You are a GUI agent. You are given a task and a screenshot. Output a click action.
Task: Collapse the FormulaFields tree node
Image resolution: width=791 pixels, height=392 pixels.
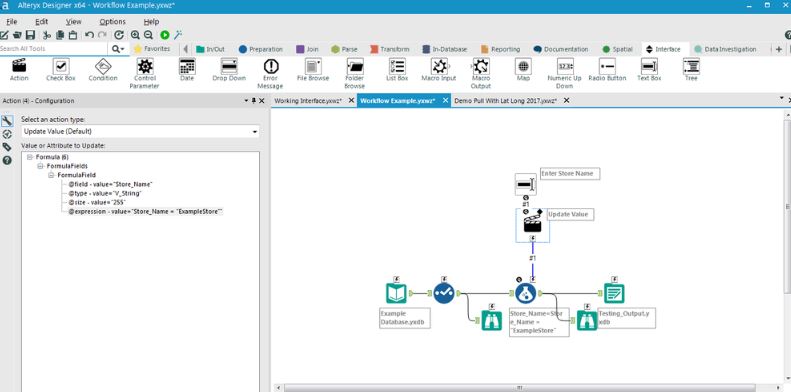(x=40, y=166)
